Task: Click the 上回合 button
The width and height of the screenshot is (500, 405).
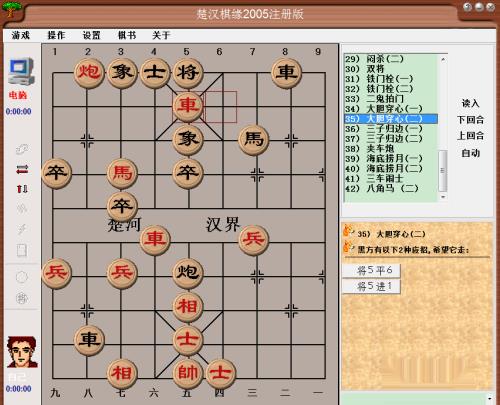Action: click(470, 136)
